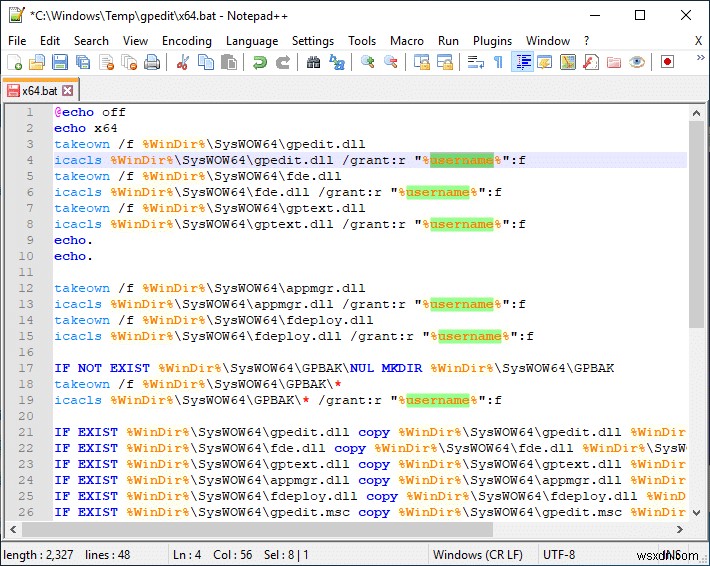This screenshot has width=710, height=566.
Task: Open the View menu
Action: coord(135,41)
